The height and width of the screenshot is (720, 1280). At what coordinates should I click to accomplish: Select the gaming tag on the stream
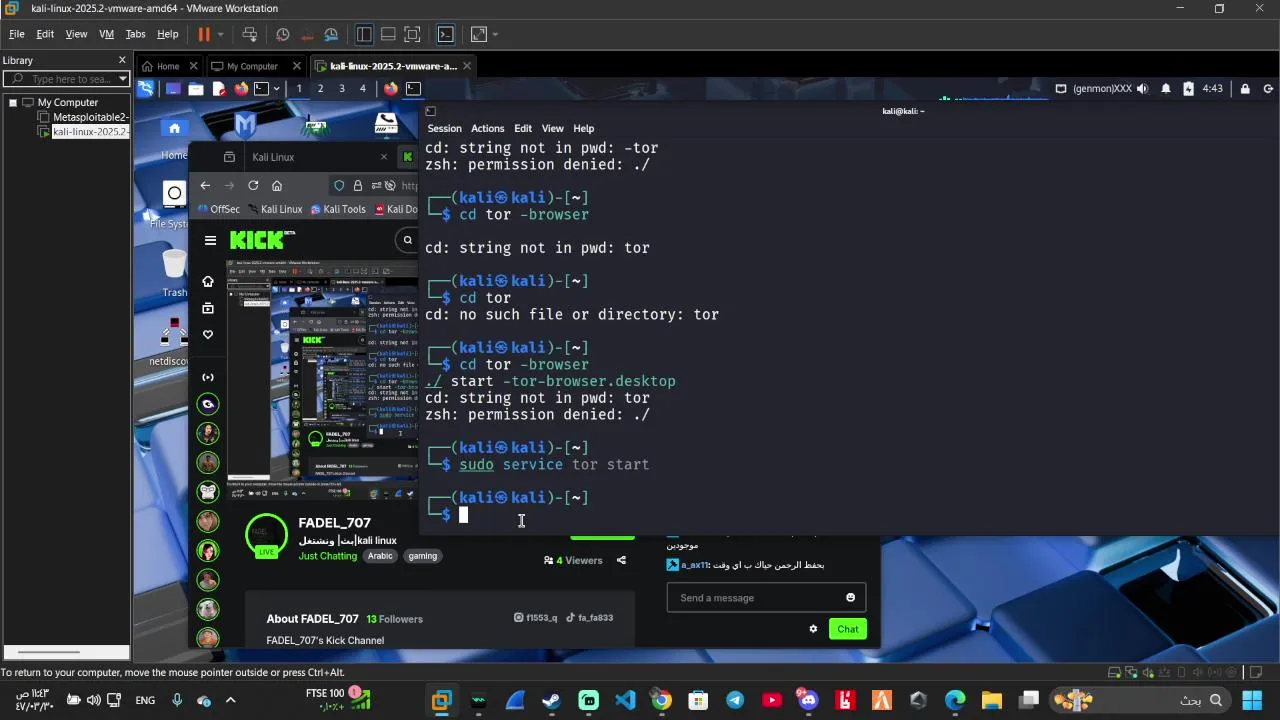coord(422,556)
